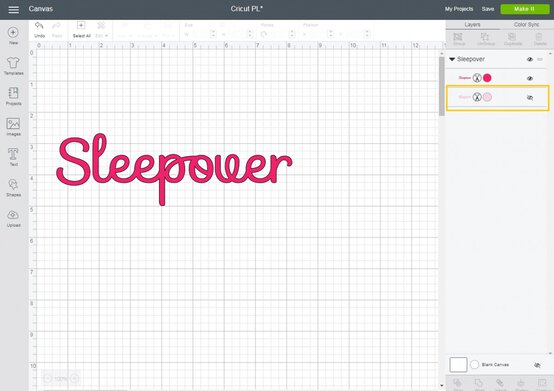The width and height of the screenshot is (554, 391).
Task: Click scissors cut icon on light pink layer
Action: [477, 97]
